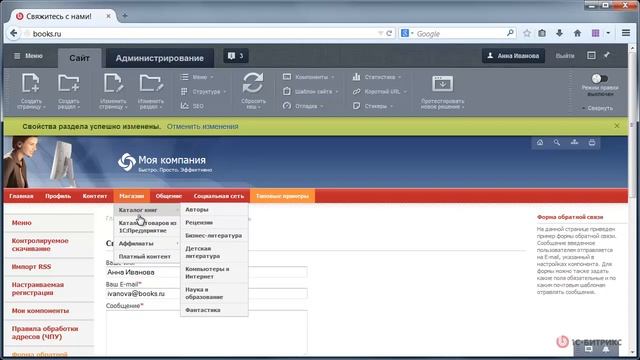Close the Свяжитесь с нами tab
This screenshot has height=360, width=640.
(x=108, y=16)
